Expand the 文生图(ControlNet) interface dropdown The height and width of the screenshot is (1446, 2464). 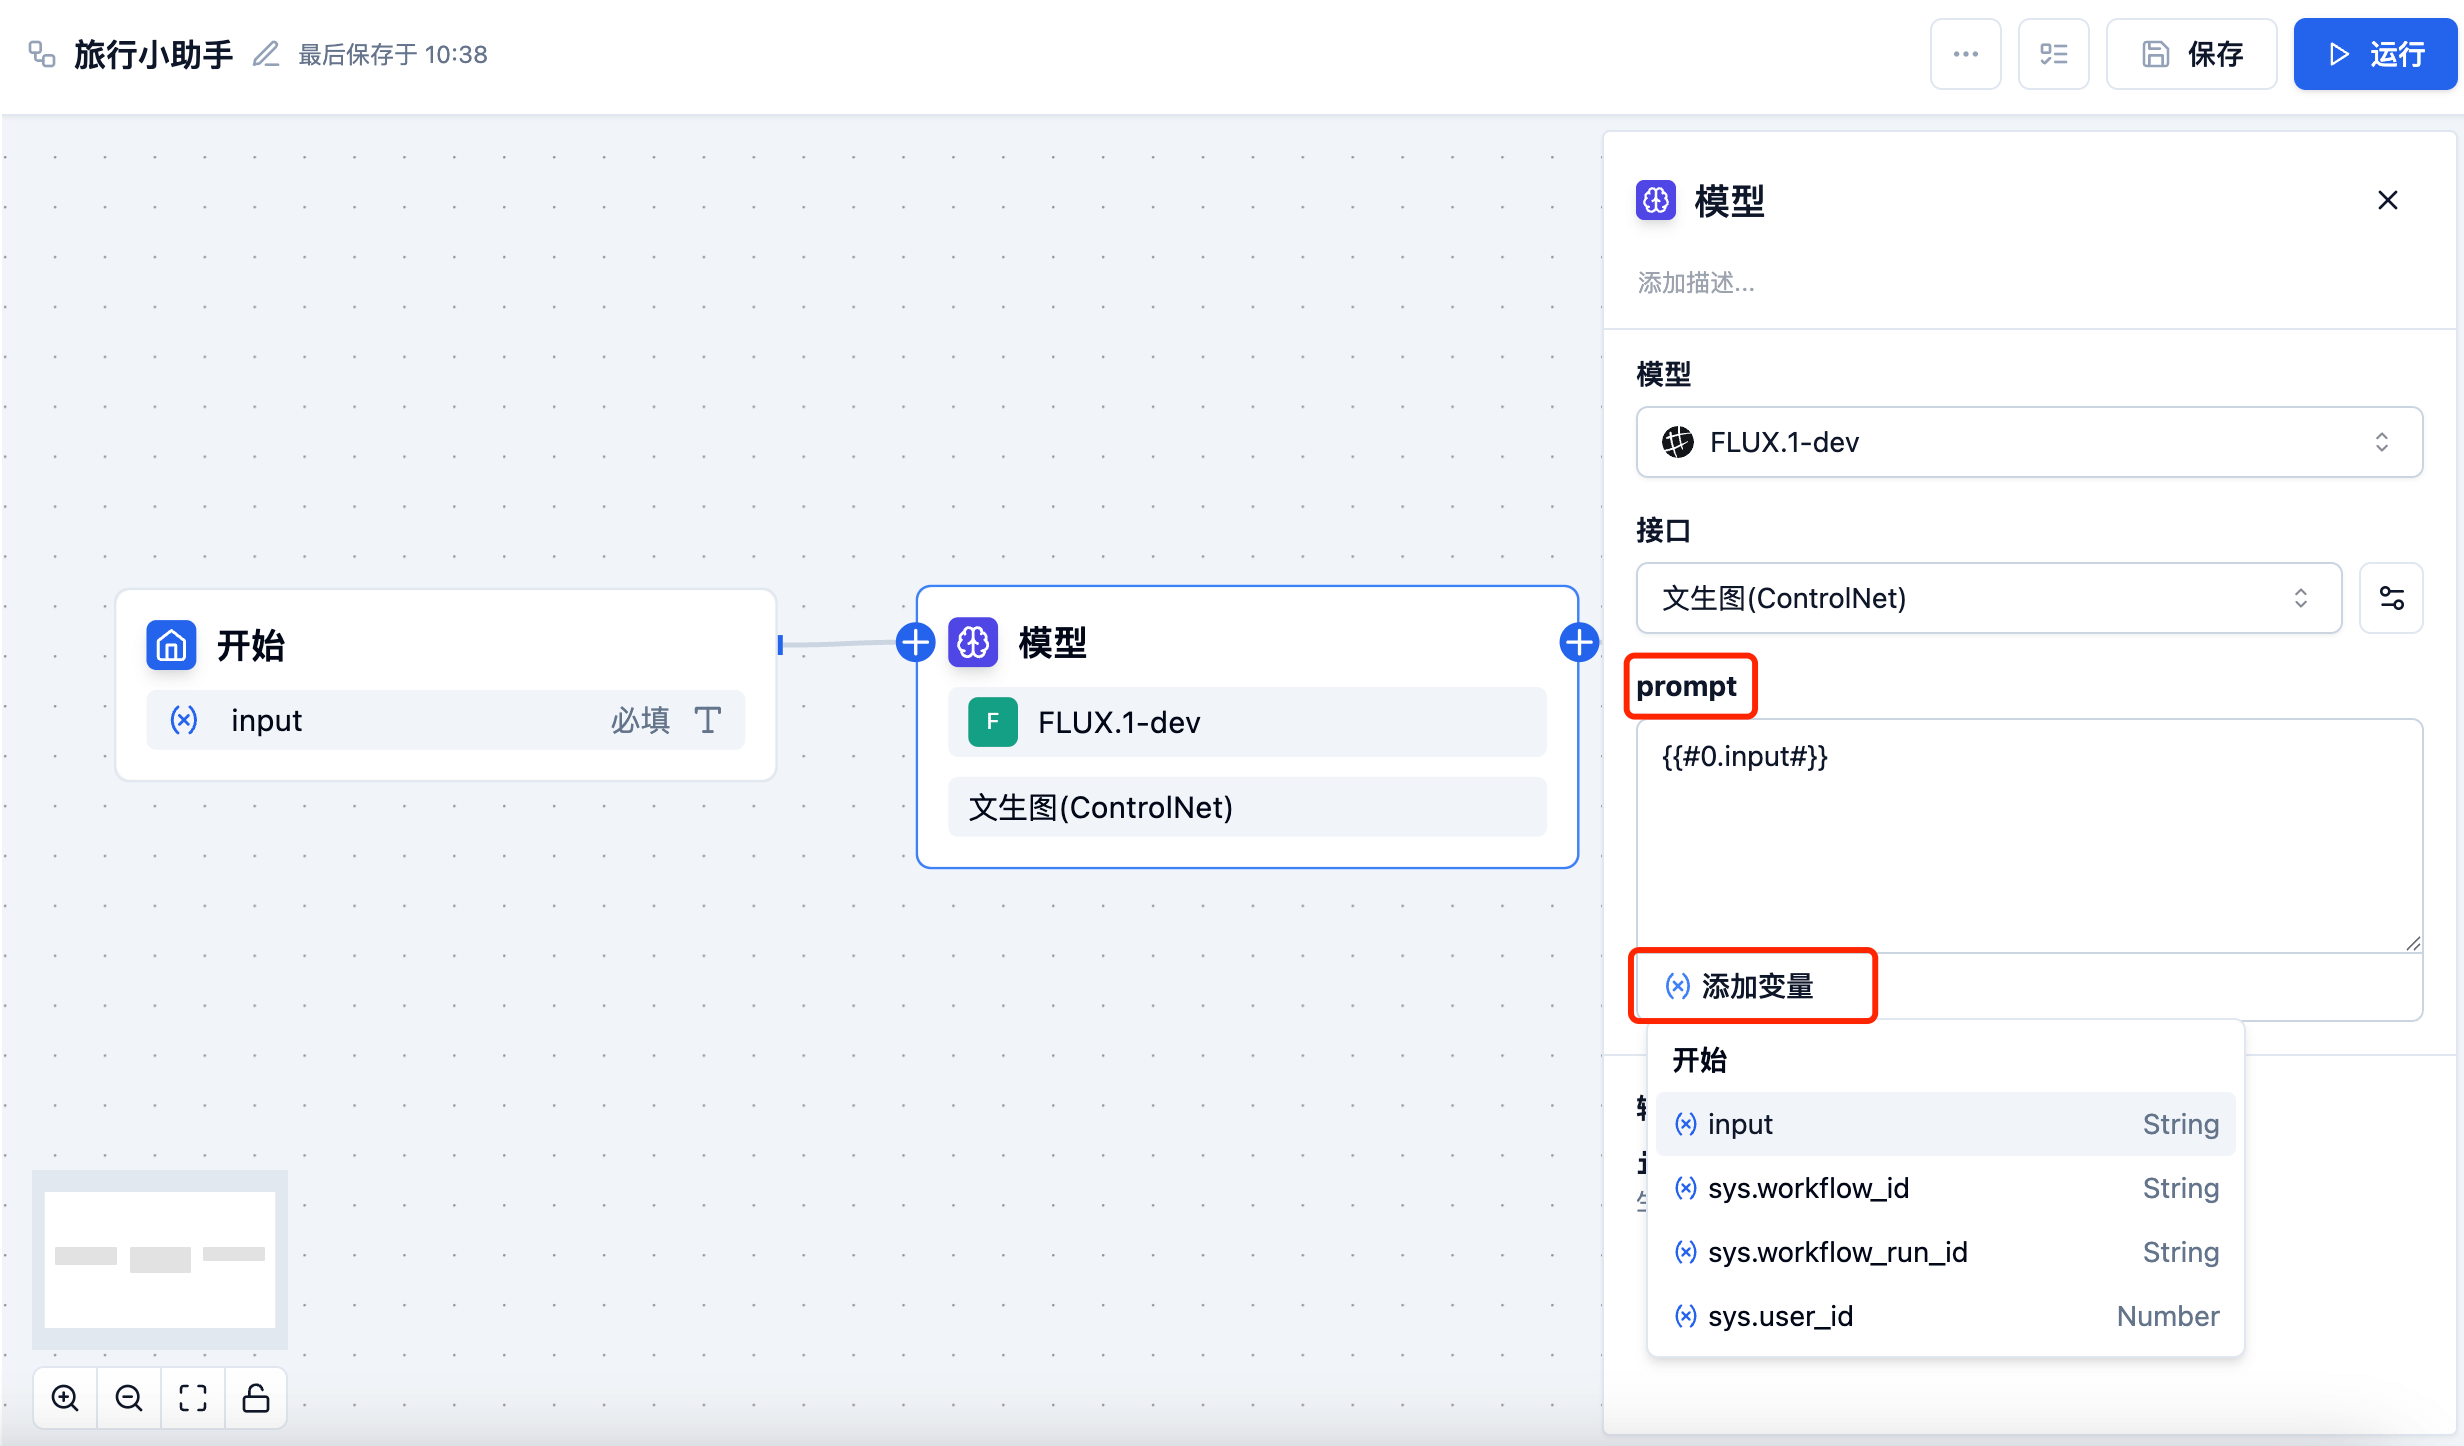click(1988, 598)
